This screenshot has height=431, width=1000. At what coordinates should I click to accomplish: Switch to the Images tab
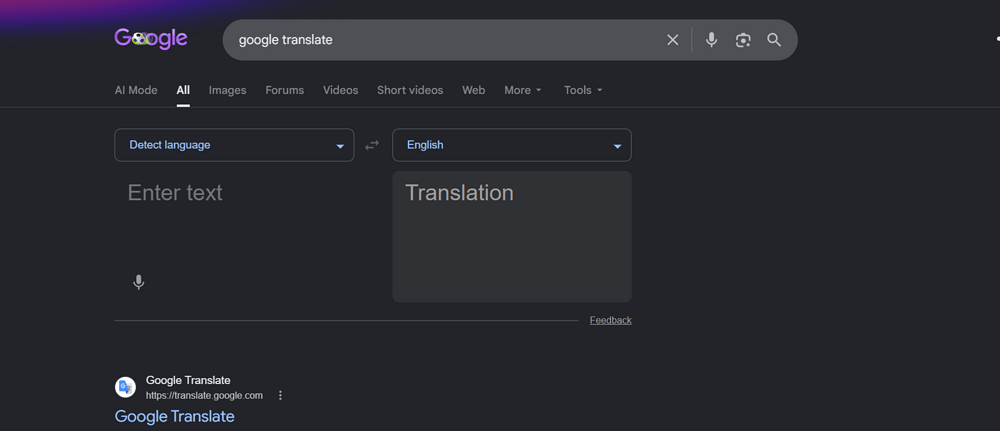pyautogui.click(x=227, y=91)
